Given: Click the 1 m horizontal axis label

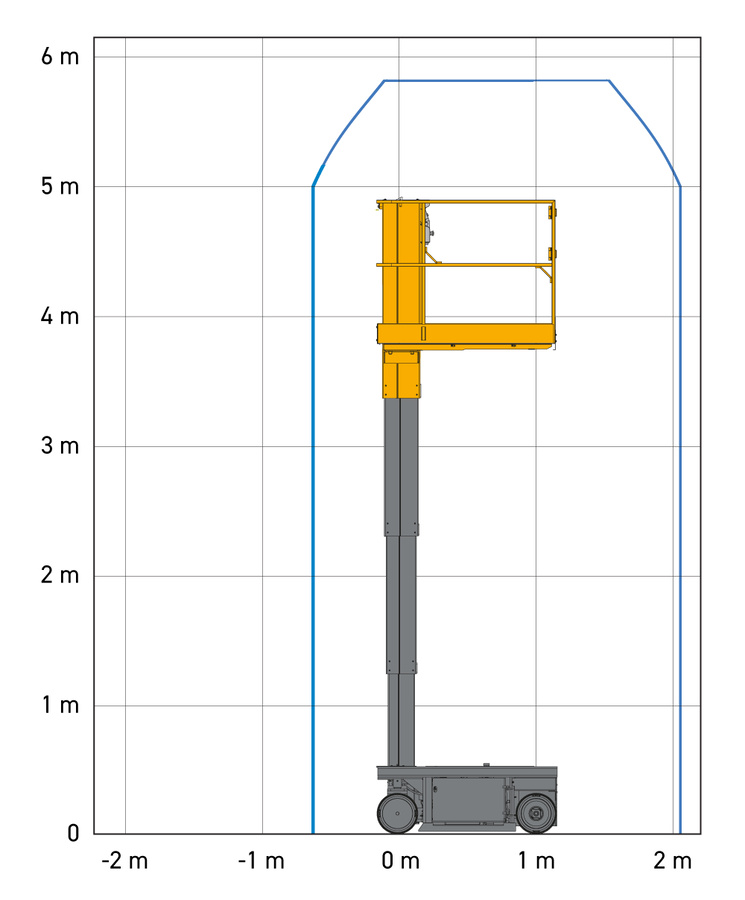Looking at the screenshot, I should 537,861.
